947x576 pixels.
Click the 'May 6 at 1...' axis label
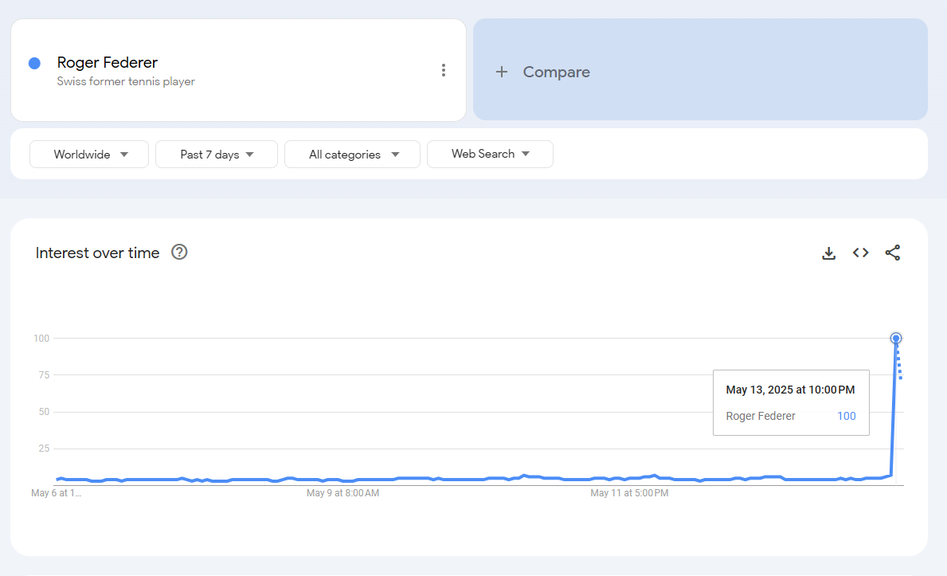coord(56,493)
